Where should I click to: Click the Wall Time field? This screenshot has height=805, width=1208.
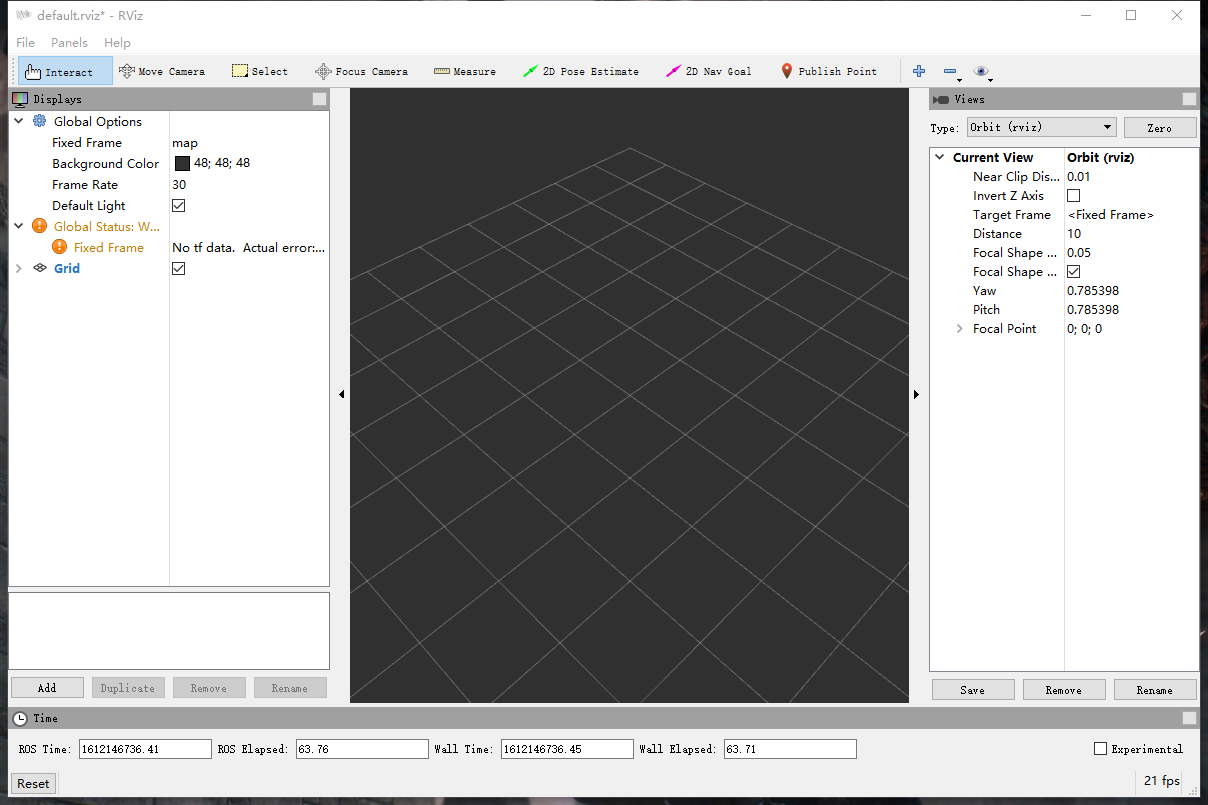click(567, 749)
